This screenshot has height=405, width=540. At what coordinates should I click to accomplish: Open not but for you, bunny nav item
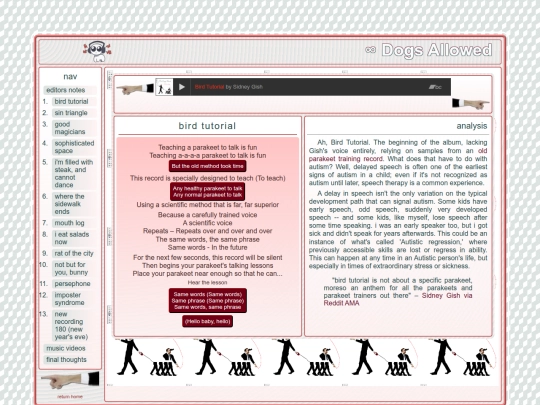click(x=74, y=269)
